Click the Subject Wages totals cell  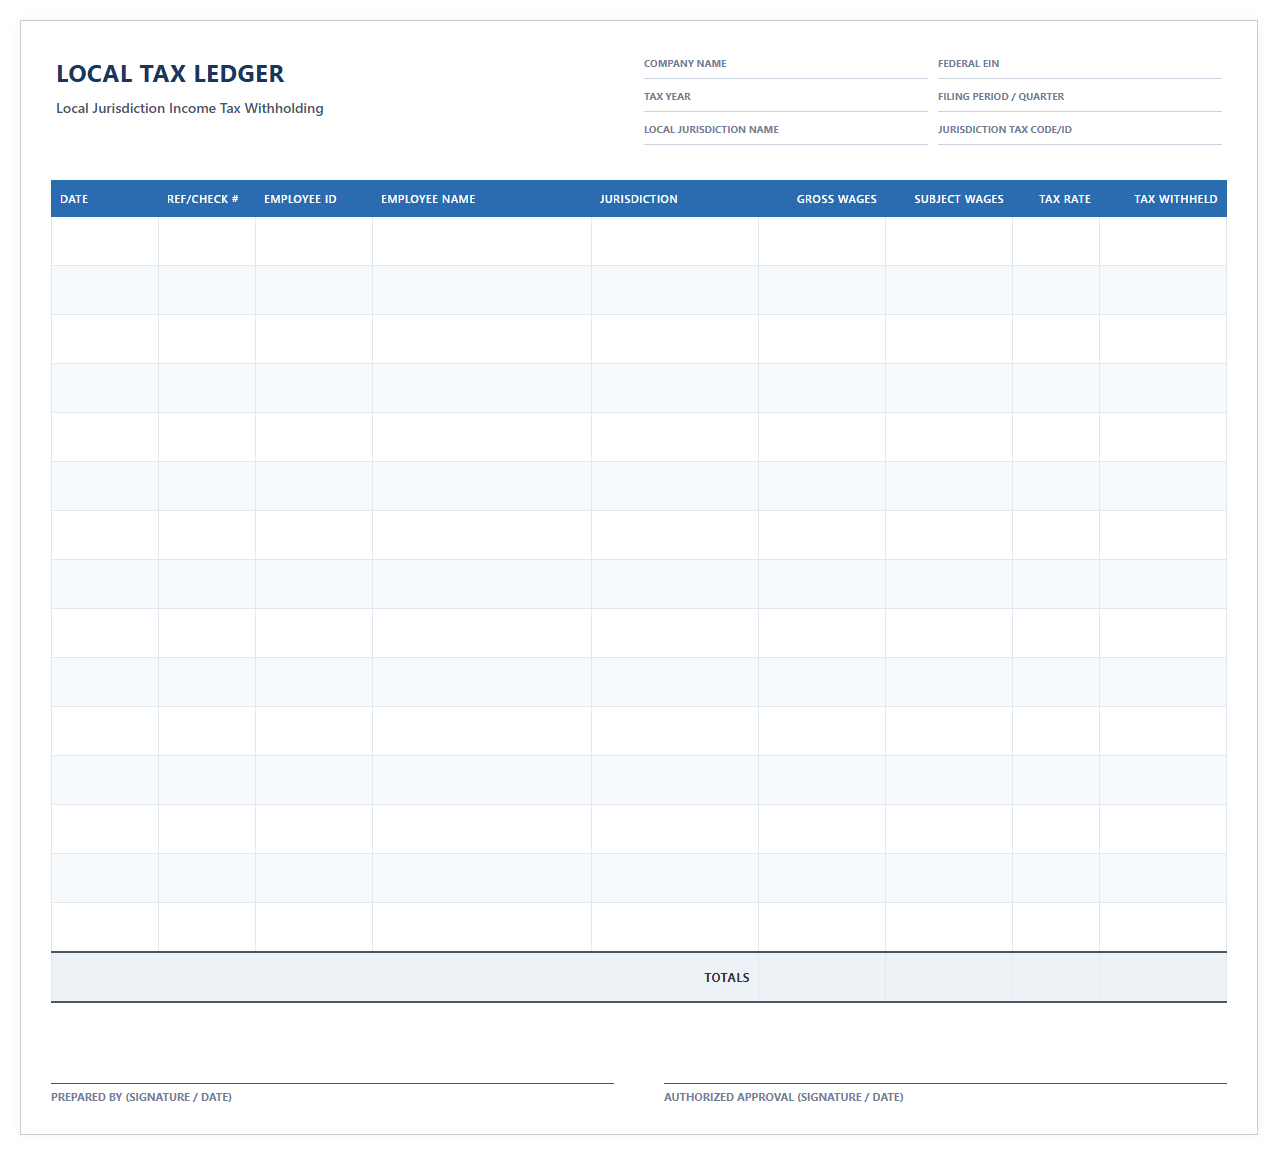point(949,978)
